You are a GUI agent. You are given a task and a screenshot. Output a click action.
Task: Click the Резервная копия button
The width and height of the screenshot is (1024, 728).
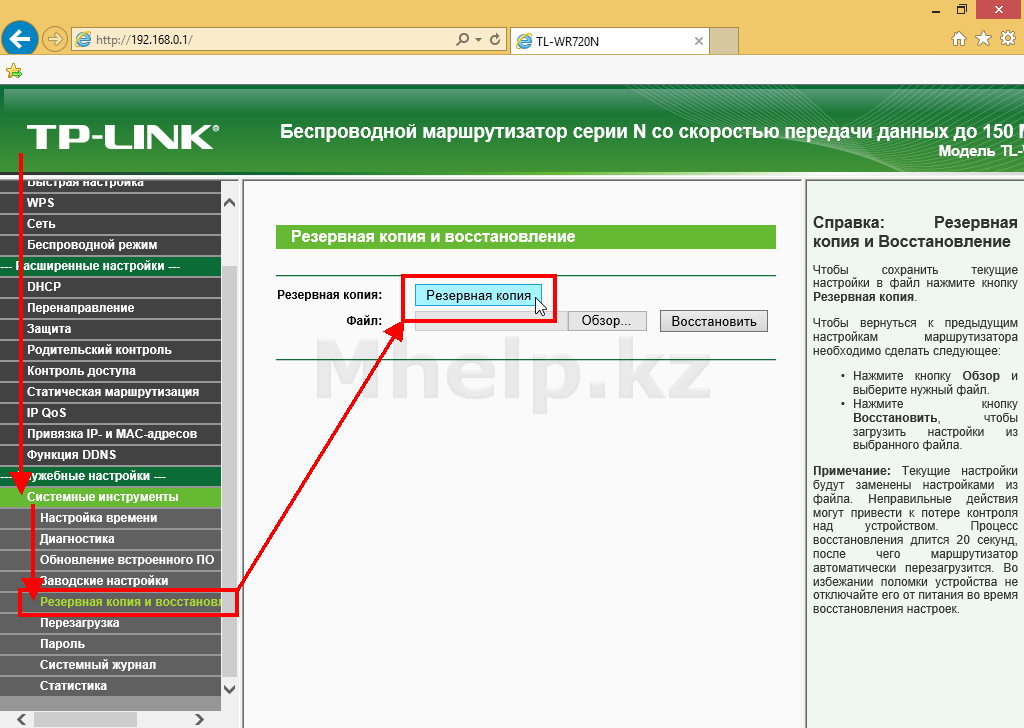(x=478, y=296)
